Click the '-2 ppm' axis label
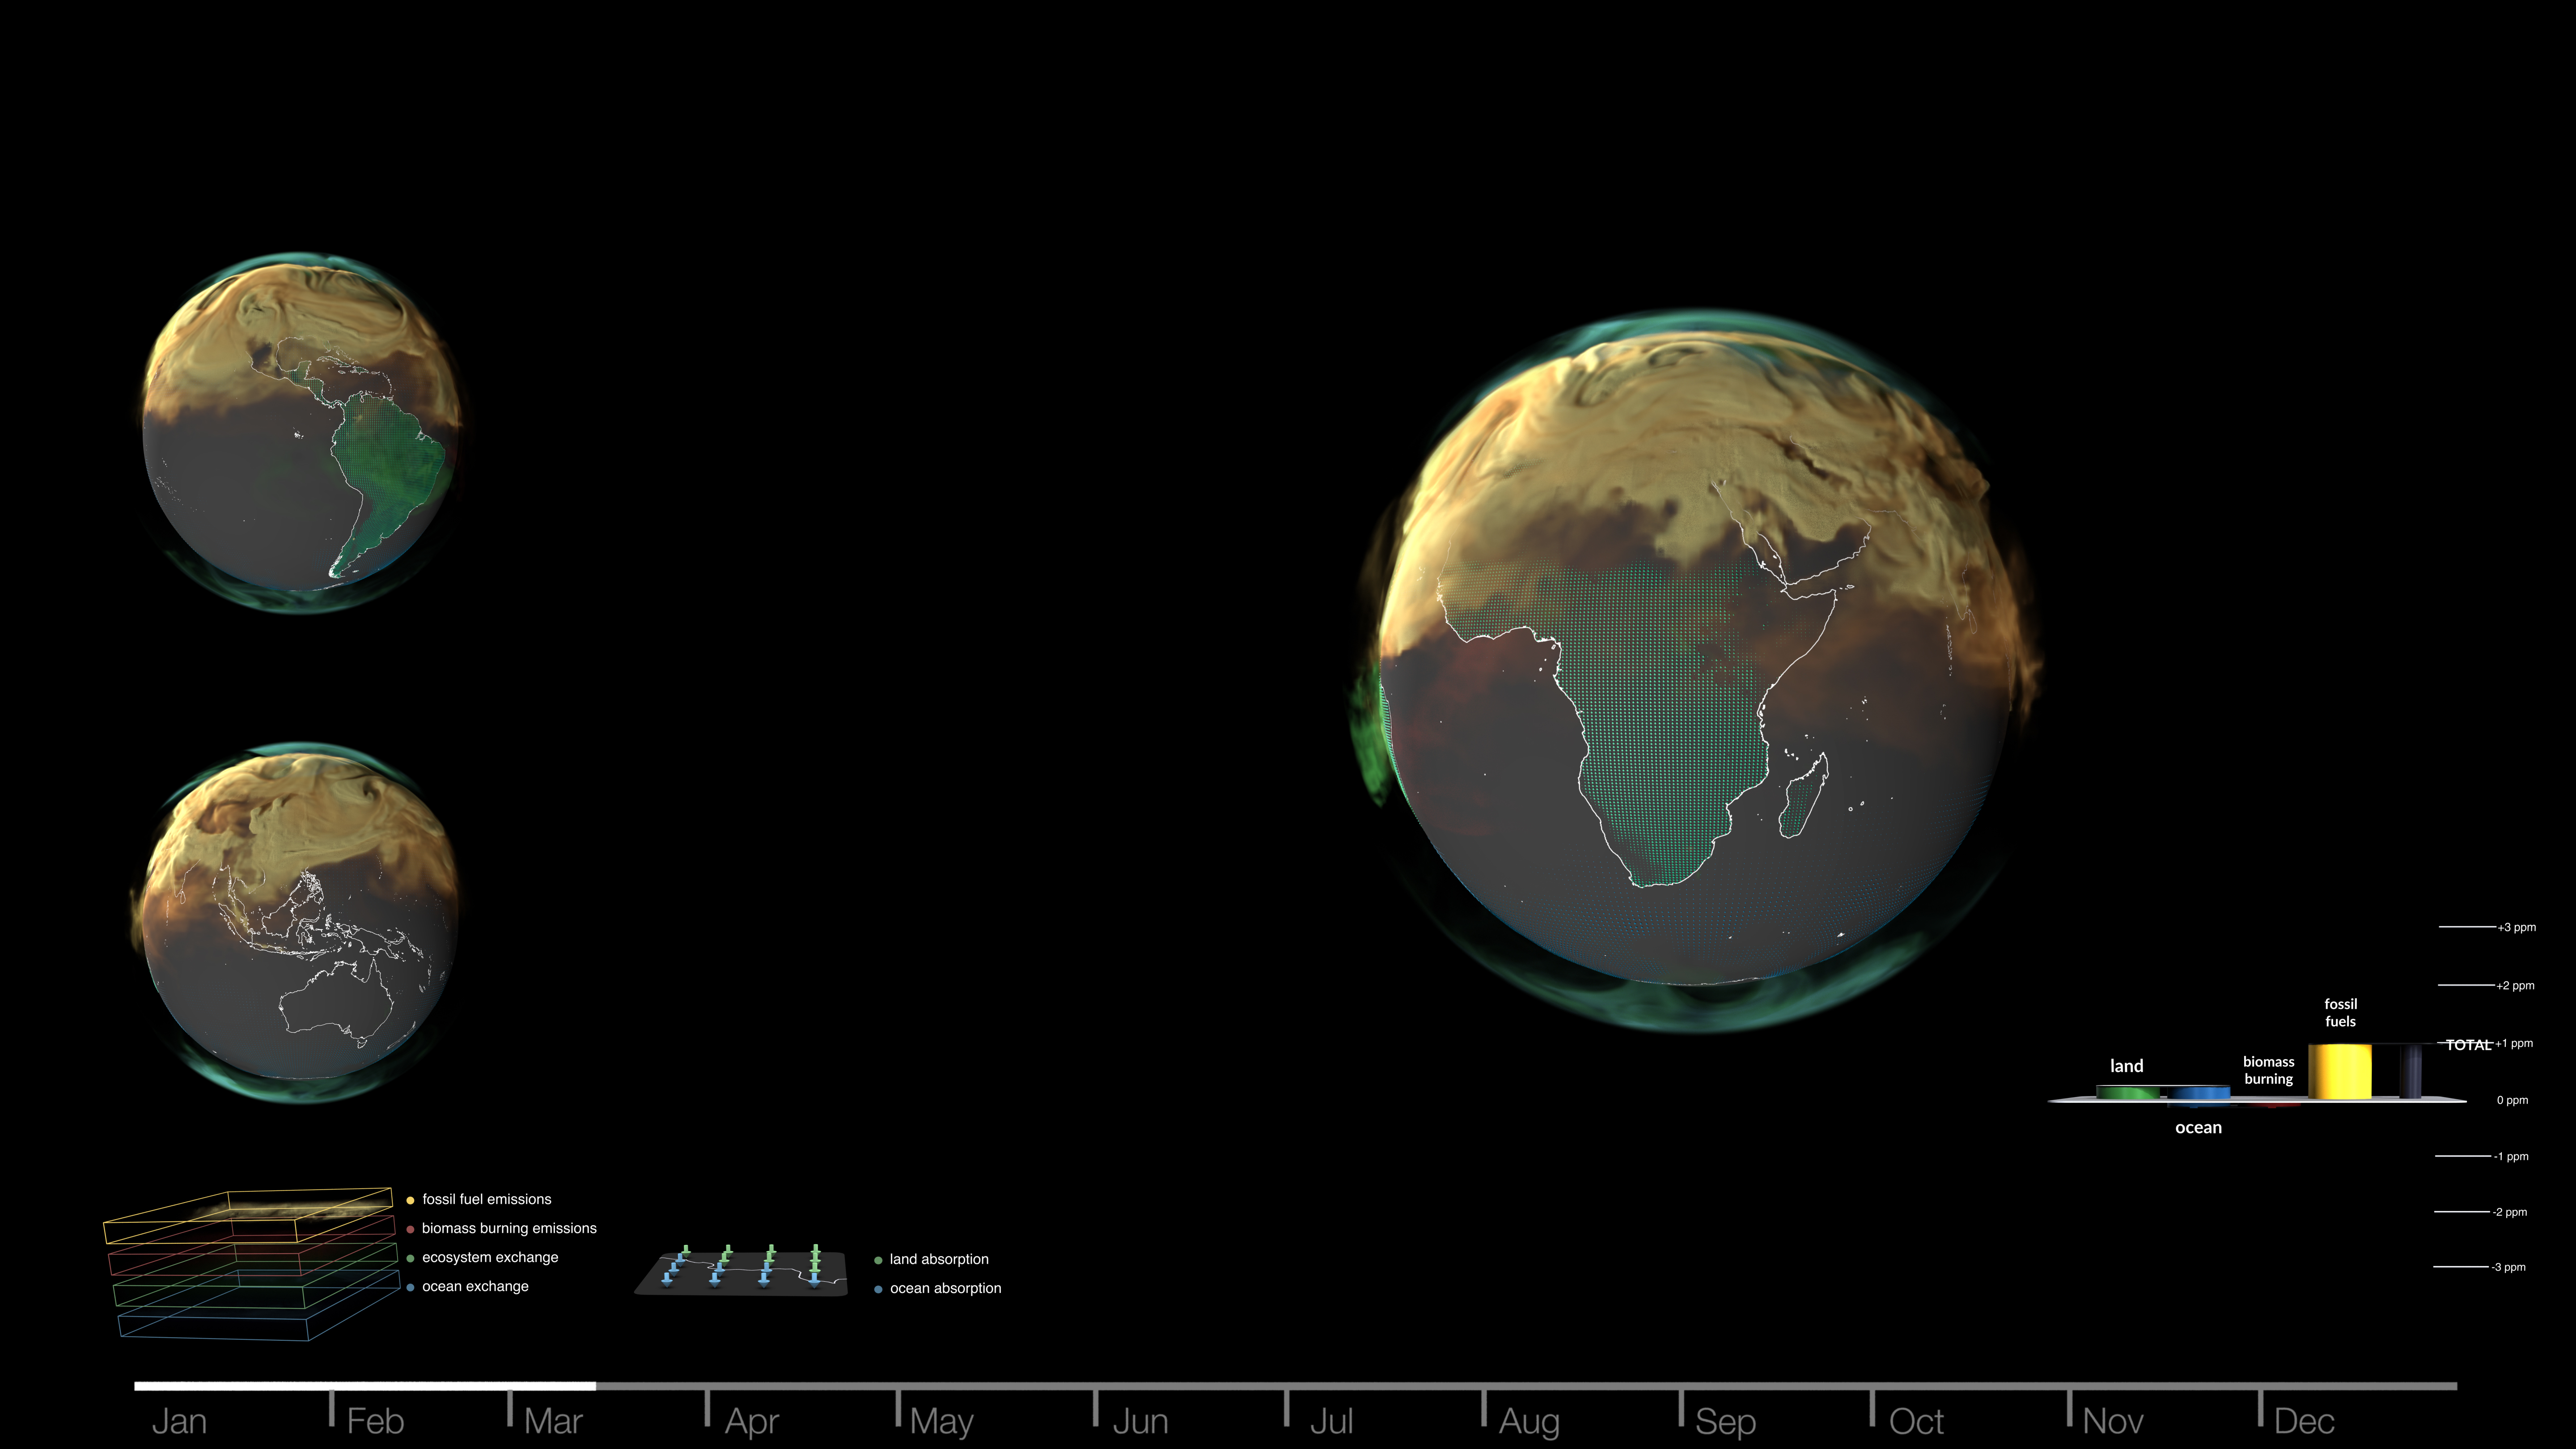Screen dimensions: 2576x1449 pos(2509,1212)
